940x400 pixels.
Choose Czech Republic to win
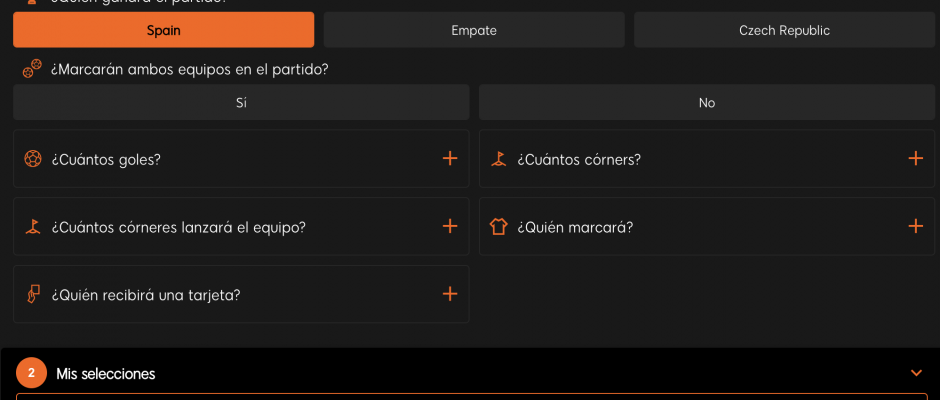coord(784,30)
